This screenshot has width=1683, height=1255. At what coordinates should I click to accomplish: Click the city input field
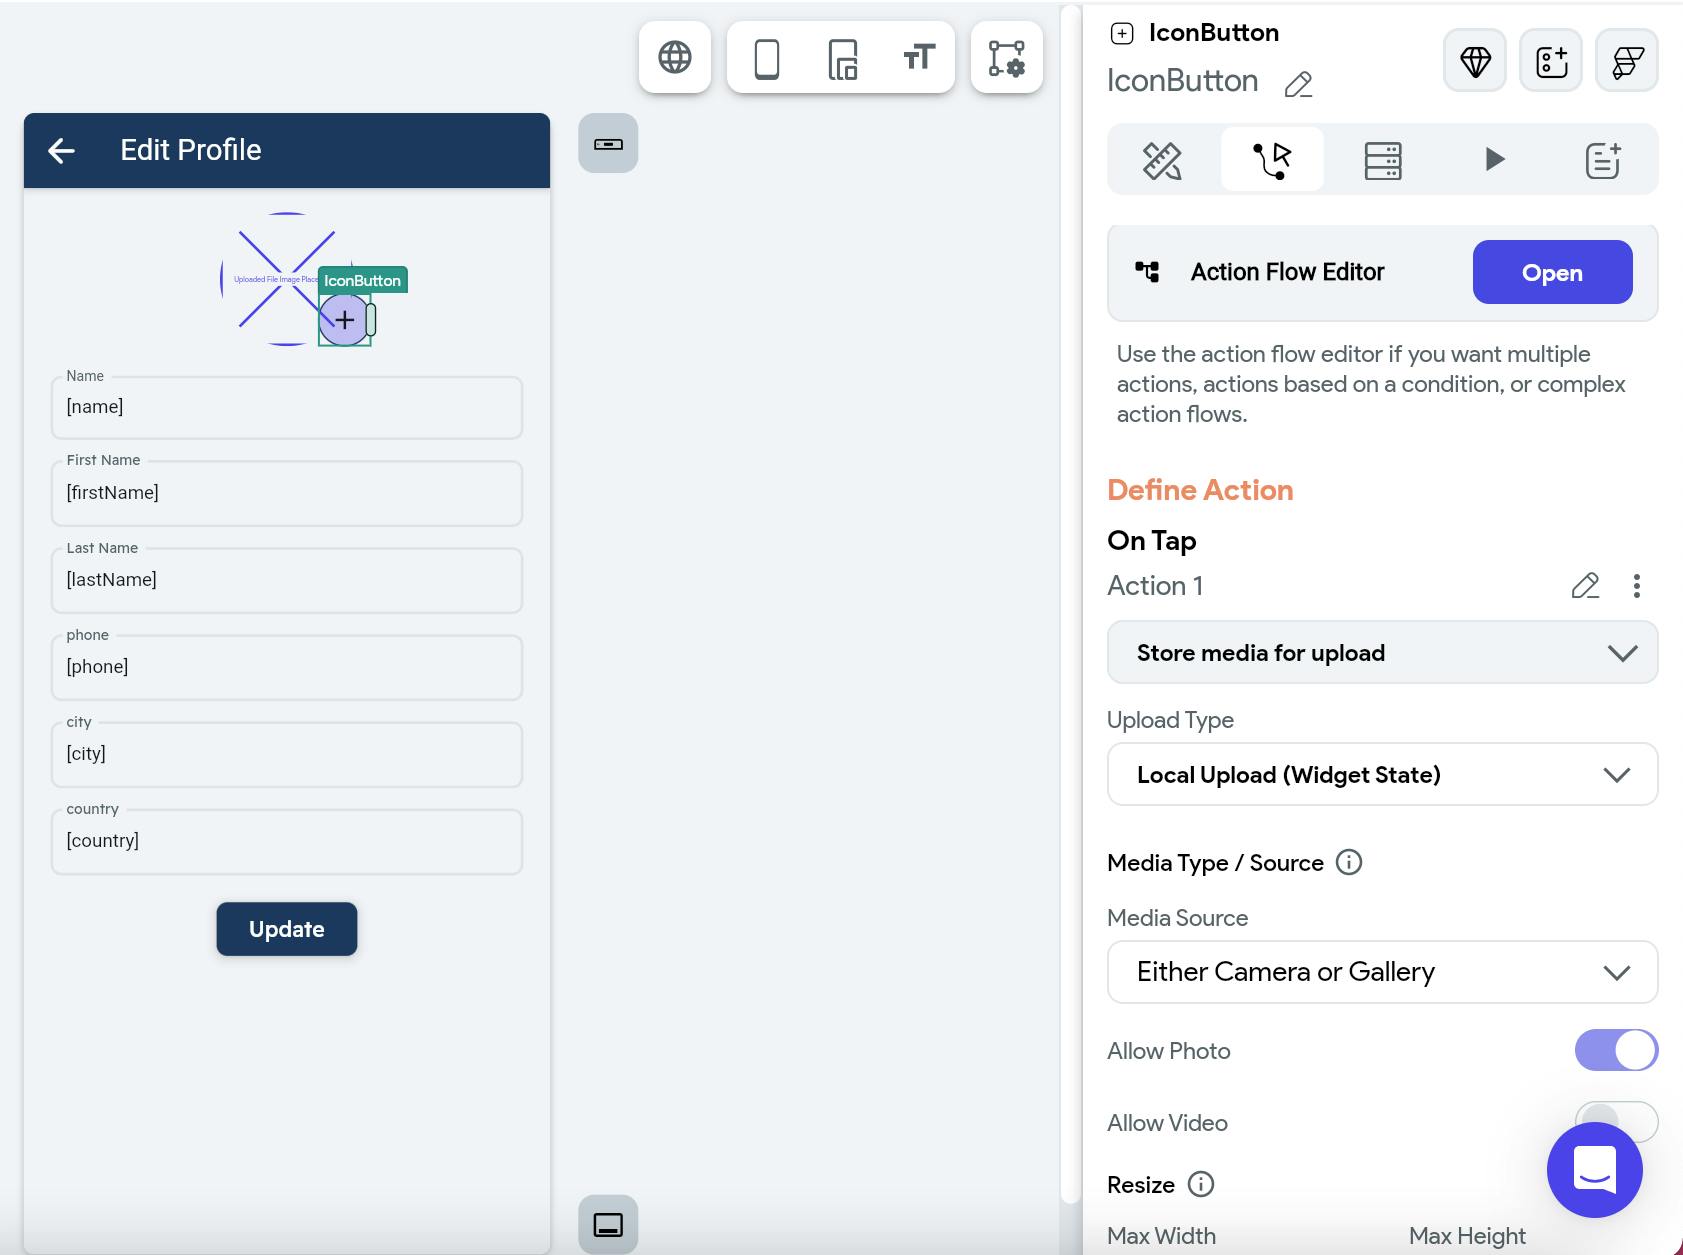pos(287,754)
